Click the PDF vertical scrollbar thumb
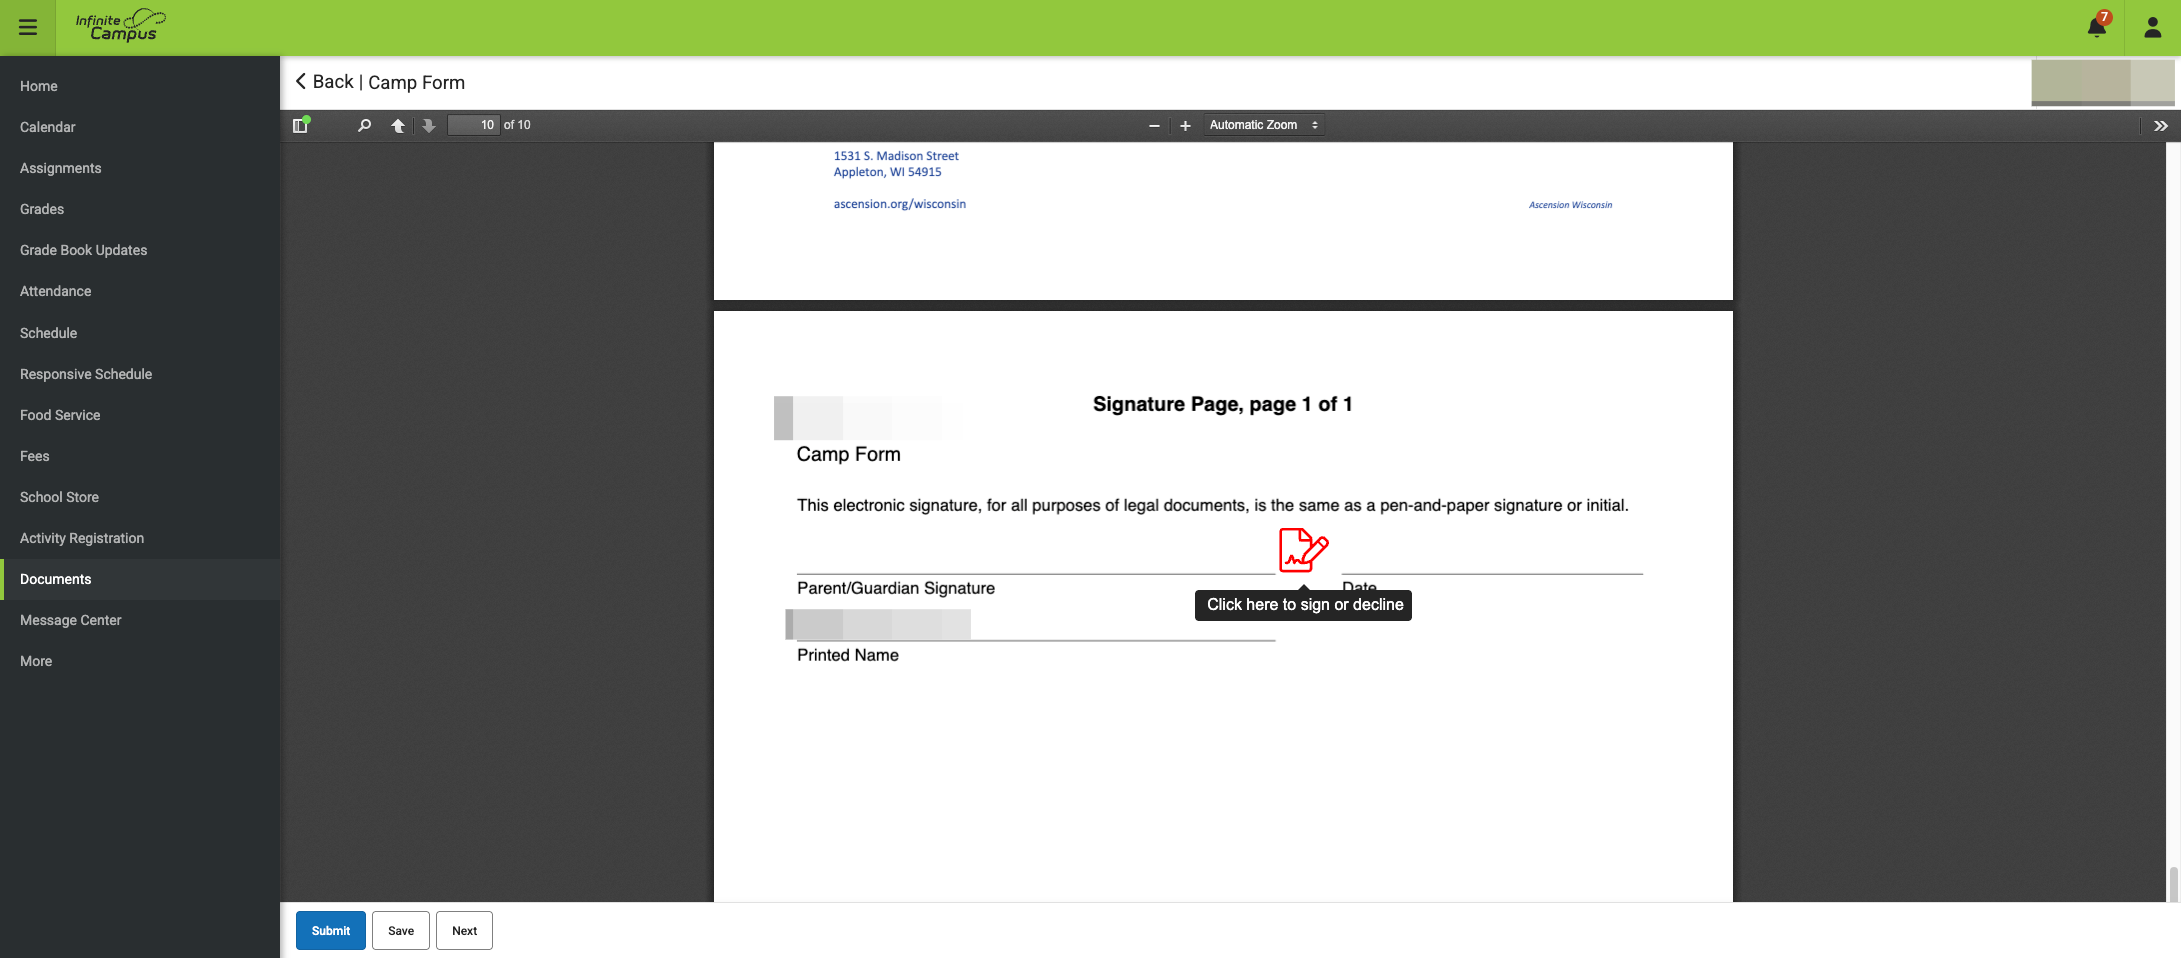Viewport: 2181px width, 958px height. (x=2174, y=885)
